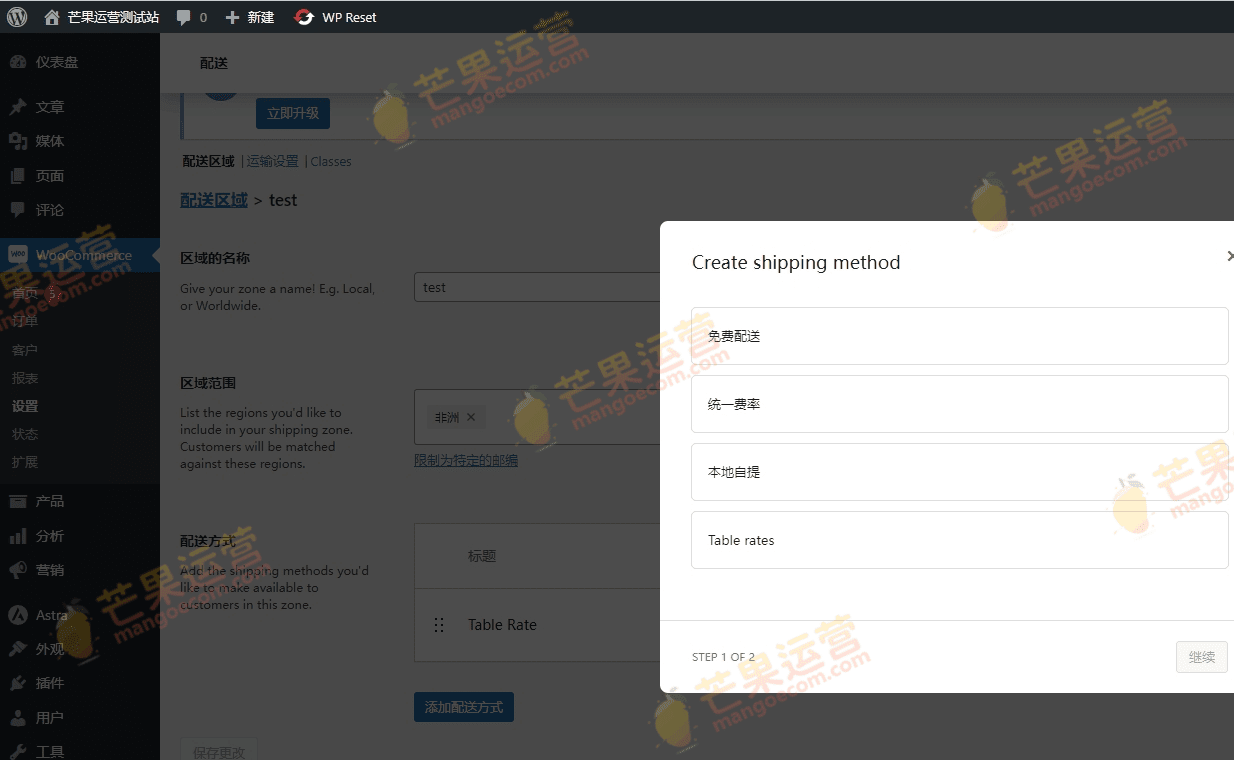Switch to the Classes sub-tab

(331, 161)
